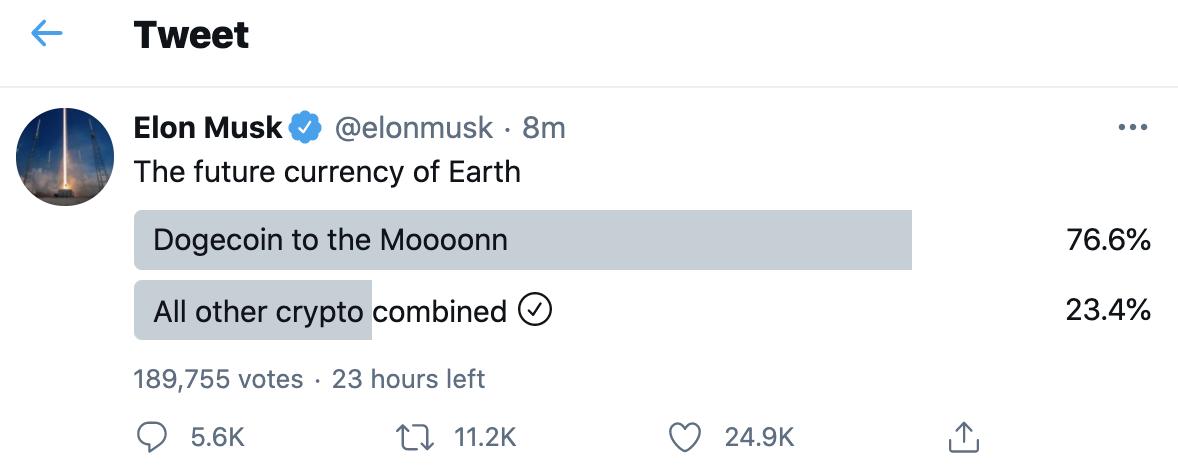The image size is (1178, 472).
Task: Click the 'Tweet' page header title
Action: pos(191,36)
